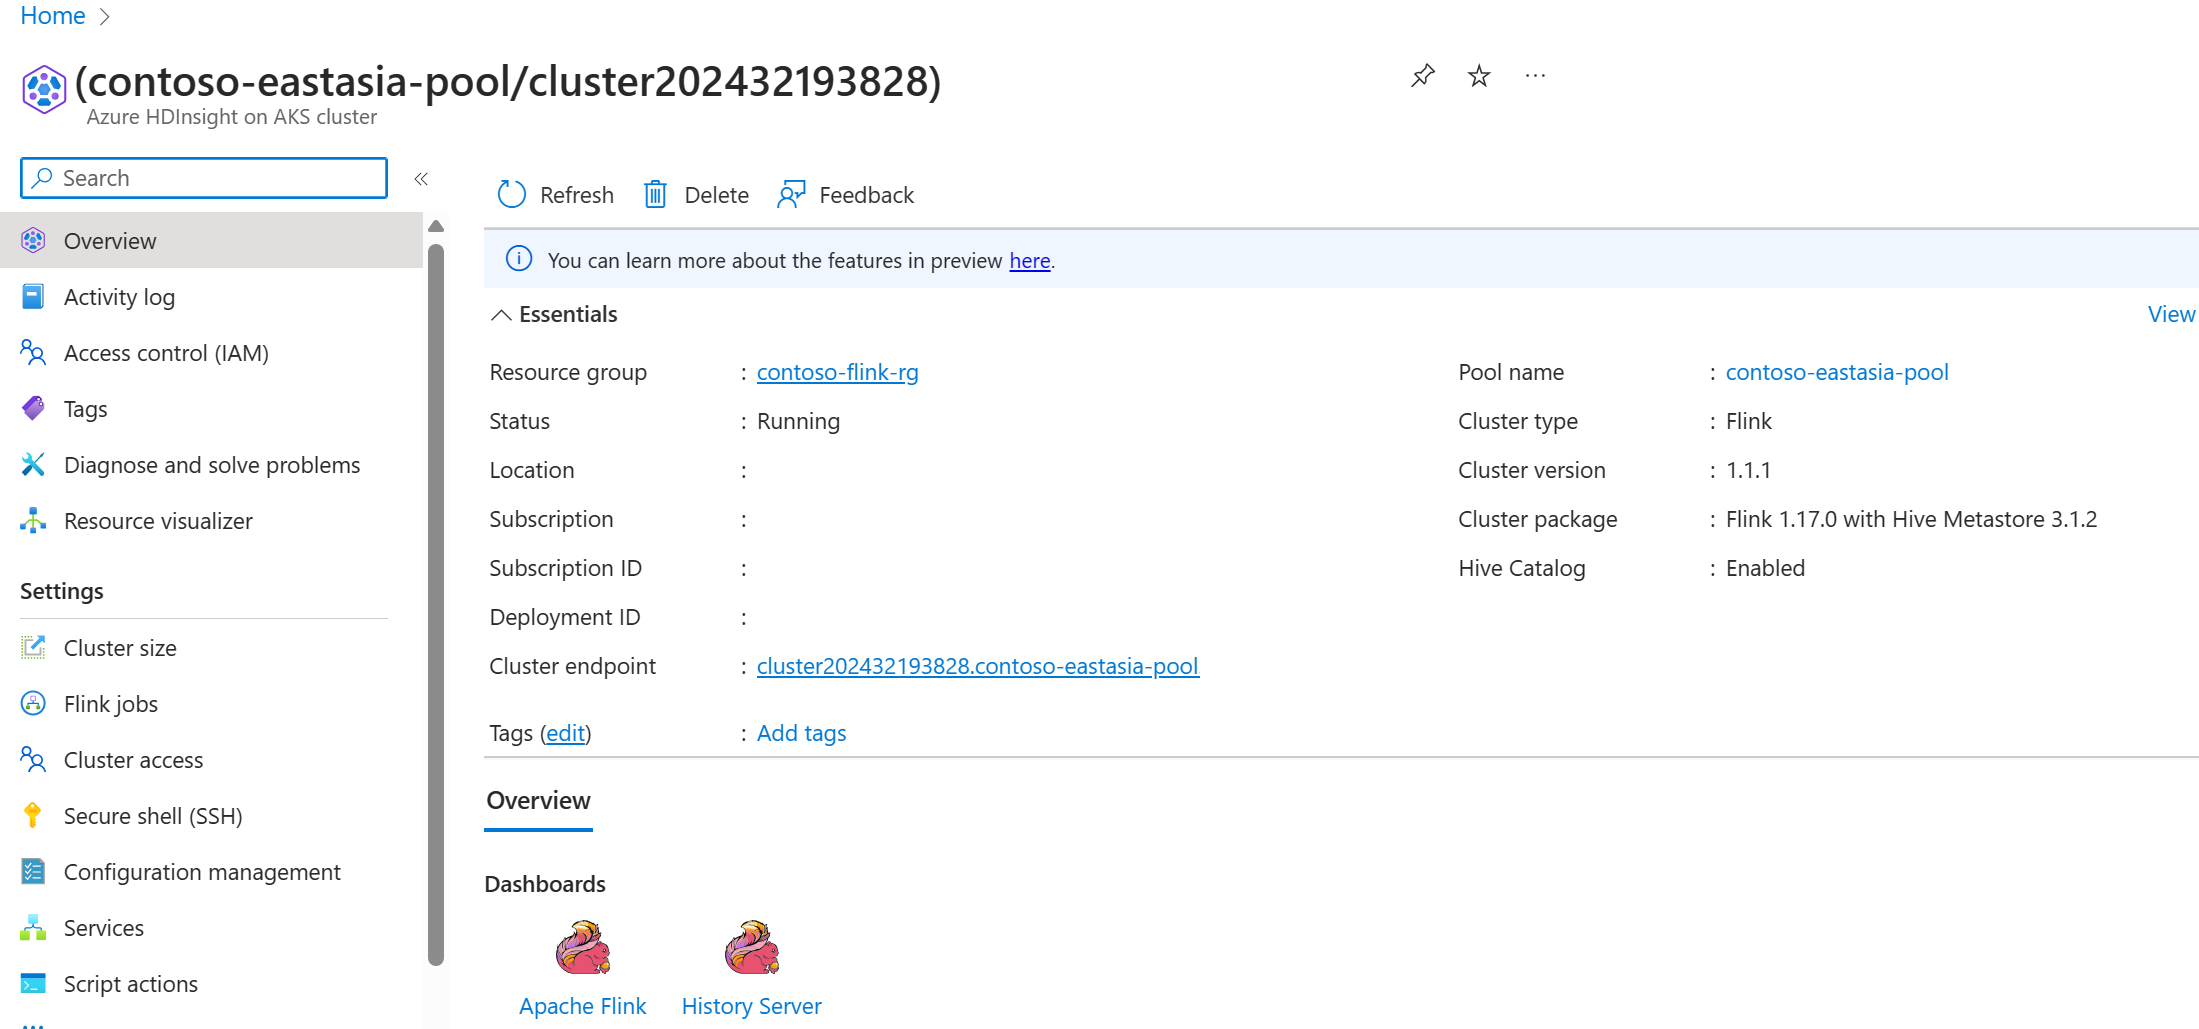Click the Delete button label
Screen dimensions: 2199x1029
pyautogui.click(x=716, y=195)
